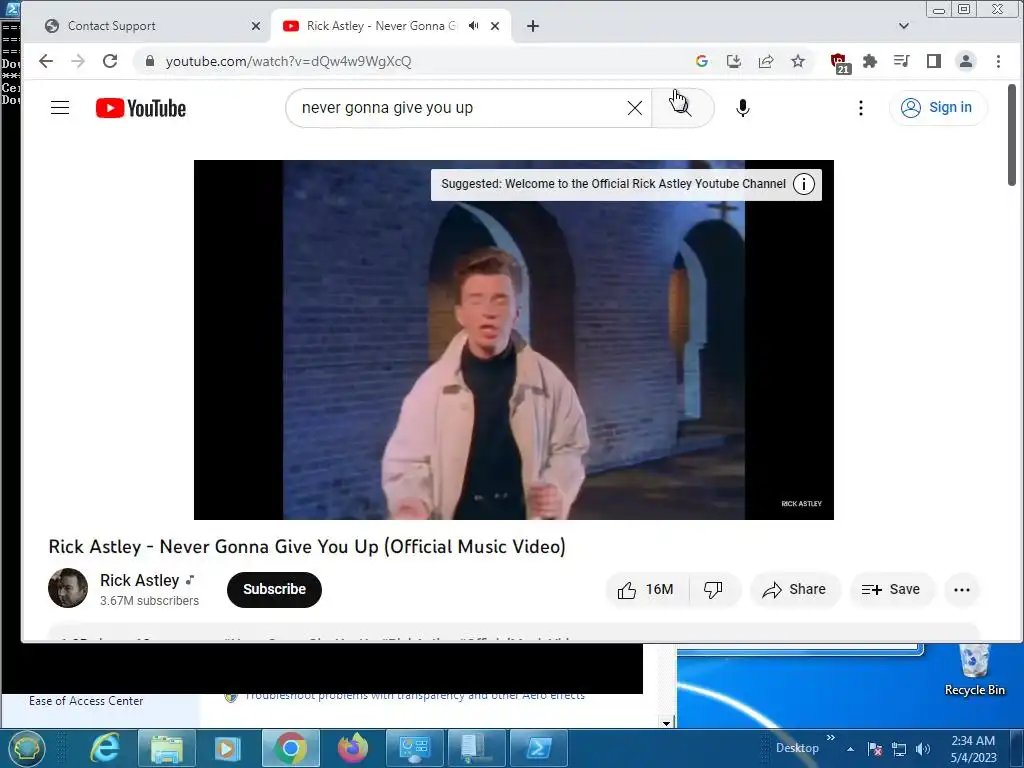Open more actions ellipsis next to Save
The image size is (1024, 768).
pos(962,590)
